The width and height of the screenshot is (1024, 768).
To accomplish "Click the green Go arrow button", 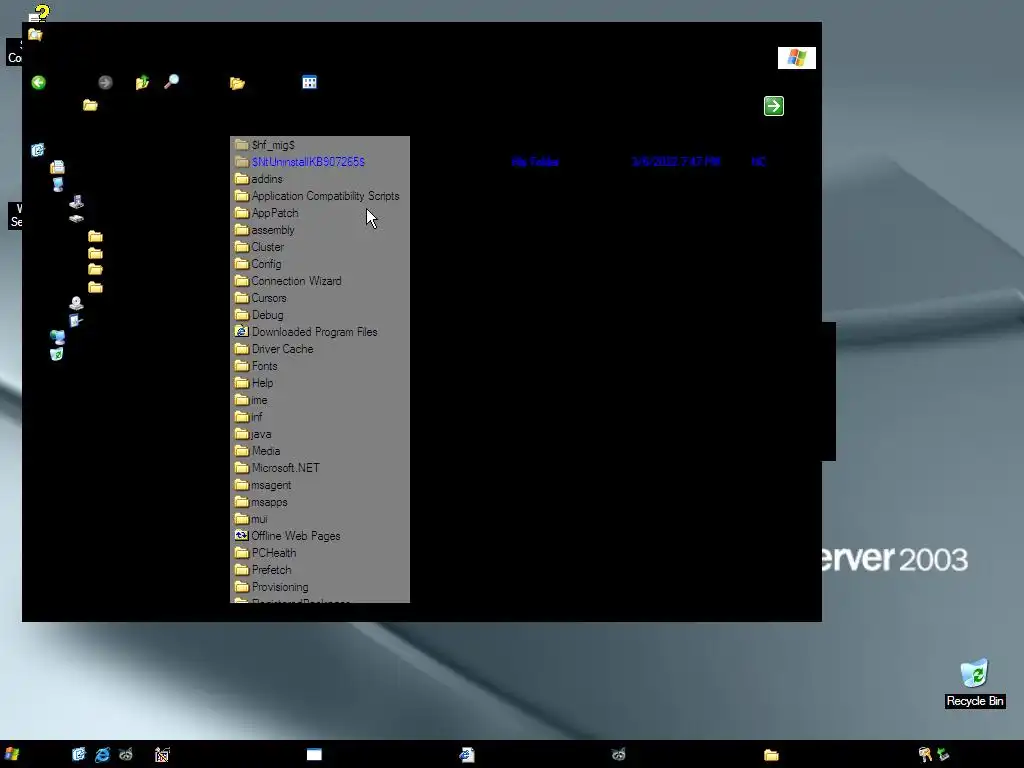I will click(x=774, y=106).
